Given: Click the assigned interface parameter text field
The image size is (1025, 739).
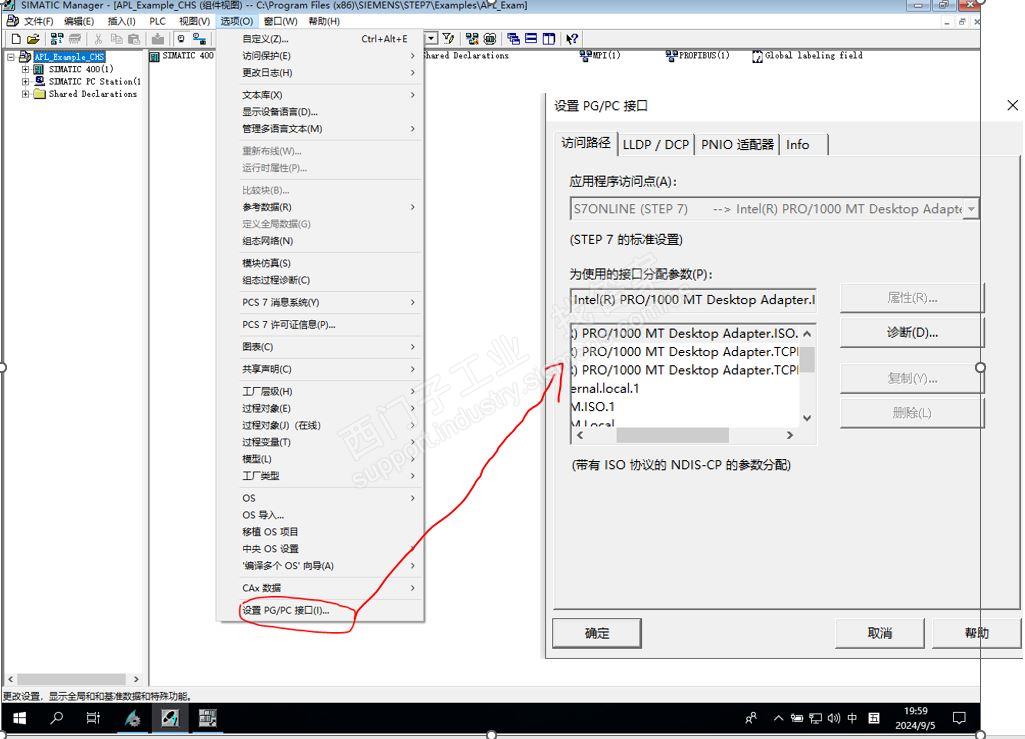Looking at the screenshot, I should click(x=693, y=300).
